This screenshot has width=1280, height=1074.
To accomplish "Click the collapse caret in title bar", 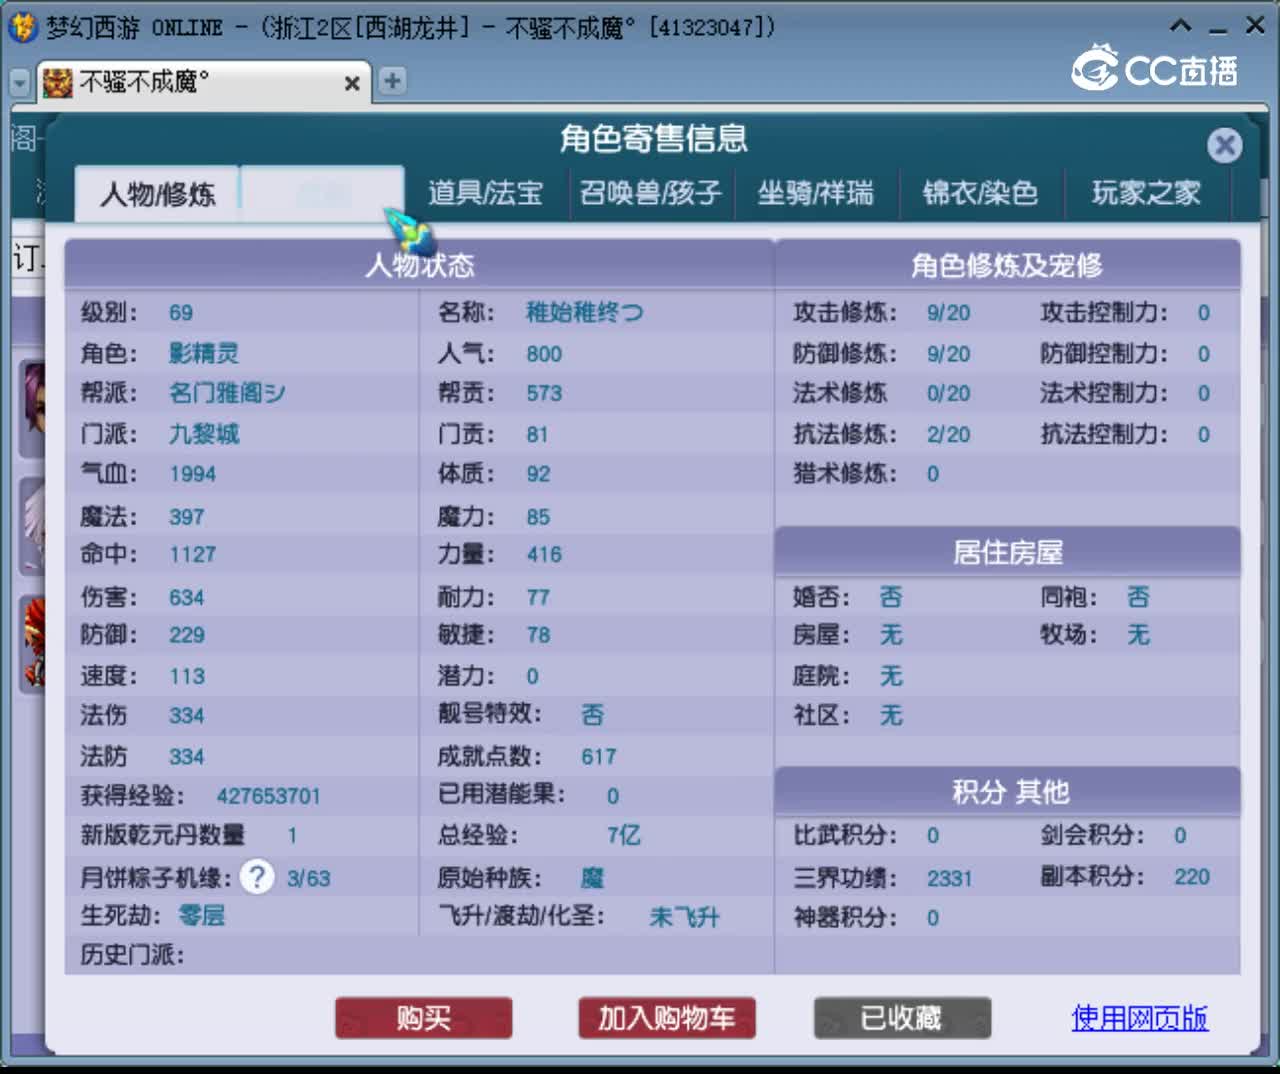I will [1181, 26].
